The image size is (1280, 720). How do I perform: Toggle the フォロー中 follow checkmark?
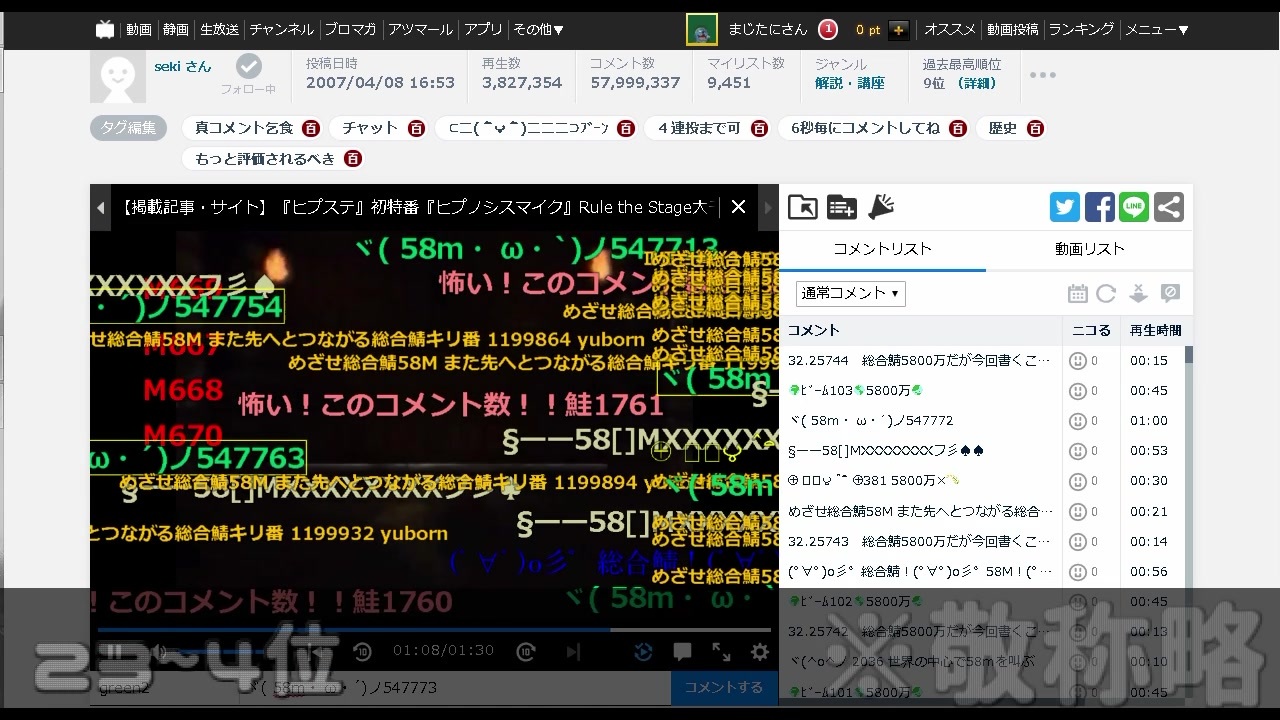tap(249, 66)
